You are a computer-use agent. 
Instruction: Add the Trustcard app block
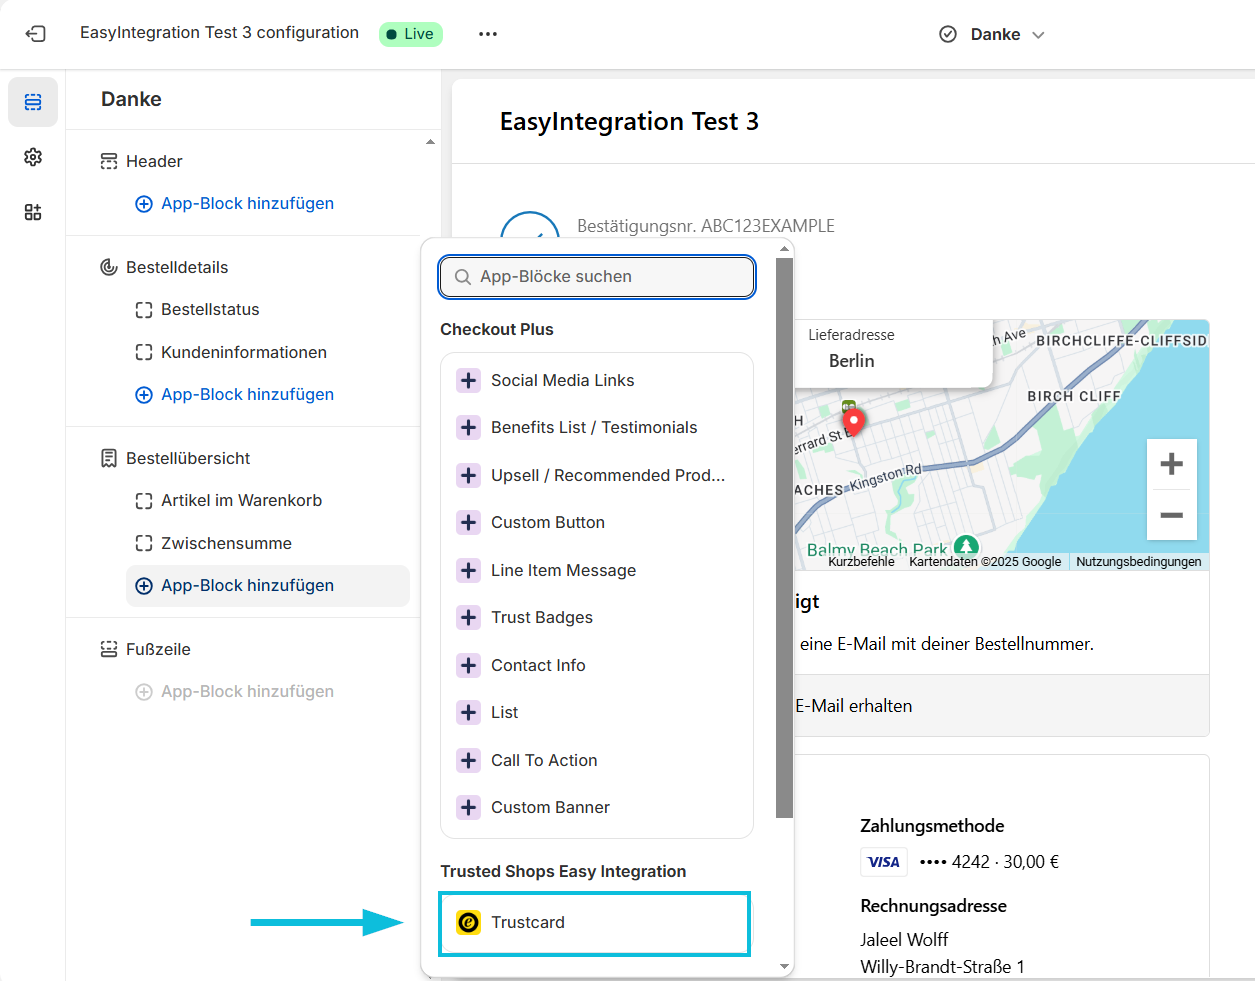tap(595, 922)
